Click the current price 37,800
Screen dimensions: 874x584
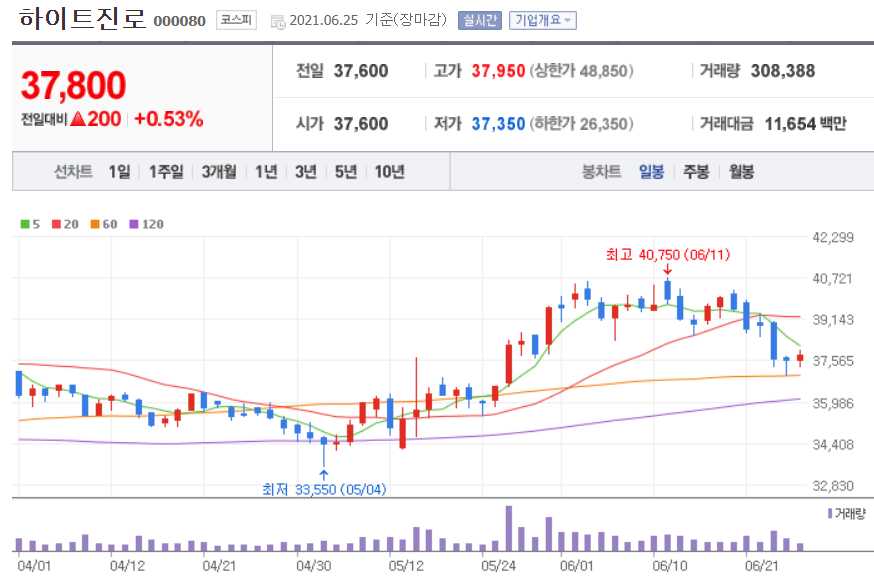[x=74, y=85]
